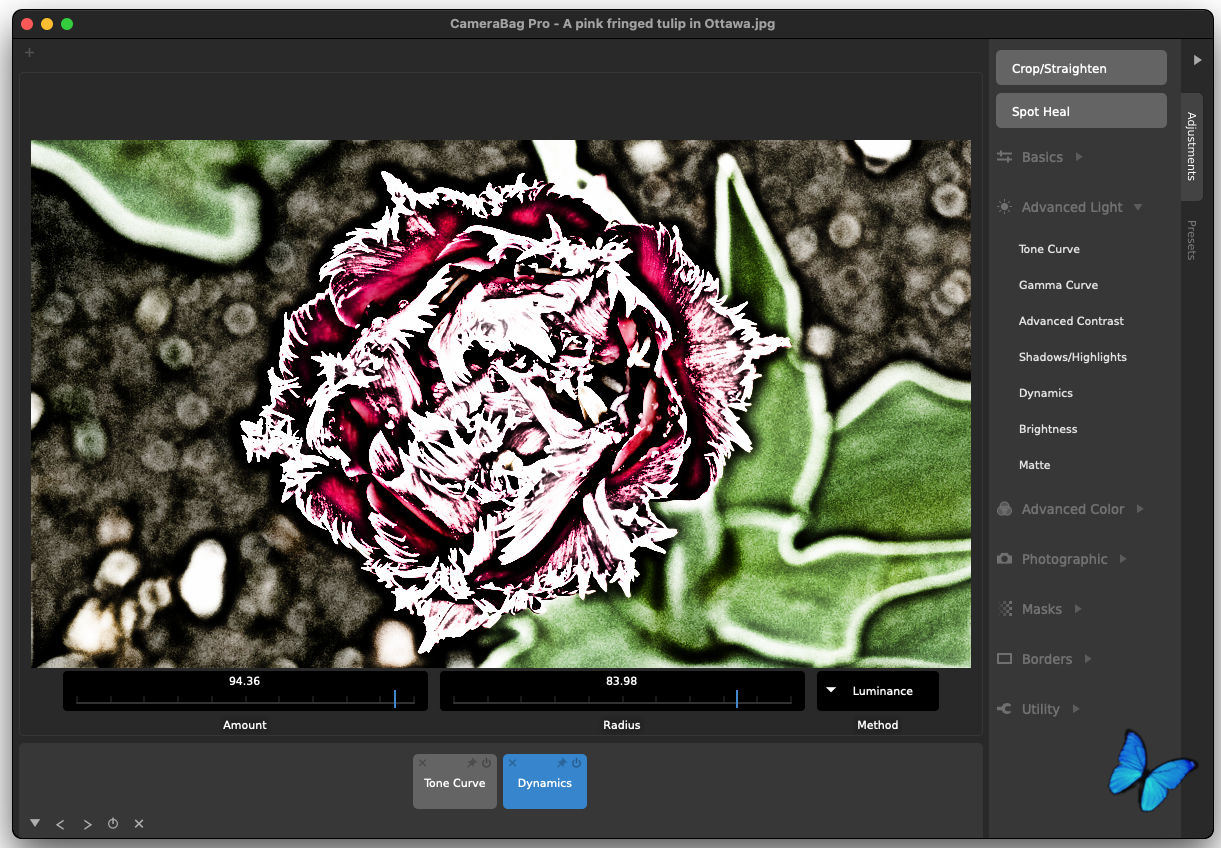Add a new tab with the plus icon
This screenshot has width=1221, height=848.
pyautogui.click(x=29, y=52)
